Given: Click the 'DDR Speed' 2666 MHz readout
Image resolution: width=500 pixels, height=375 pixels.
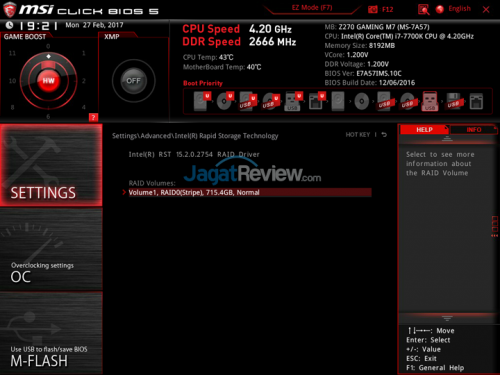Looking at the screenshot, I should (x=239, y=42).
